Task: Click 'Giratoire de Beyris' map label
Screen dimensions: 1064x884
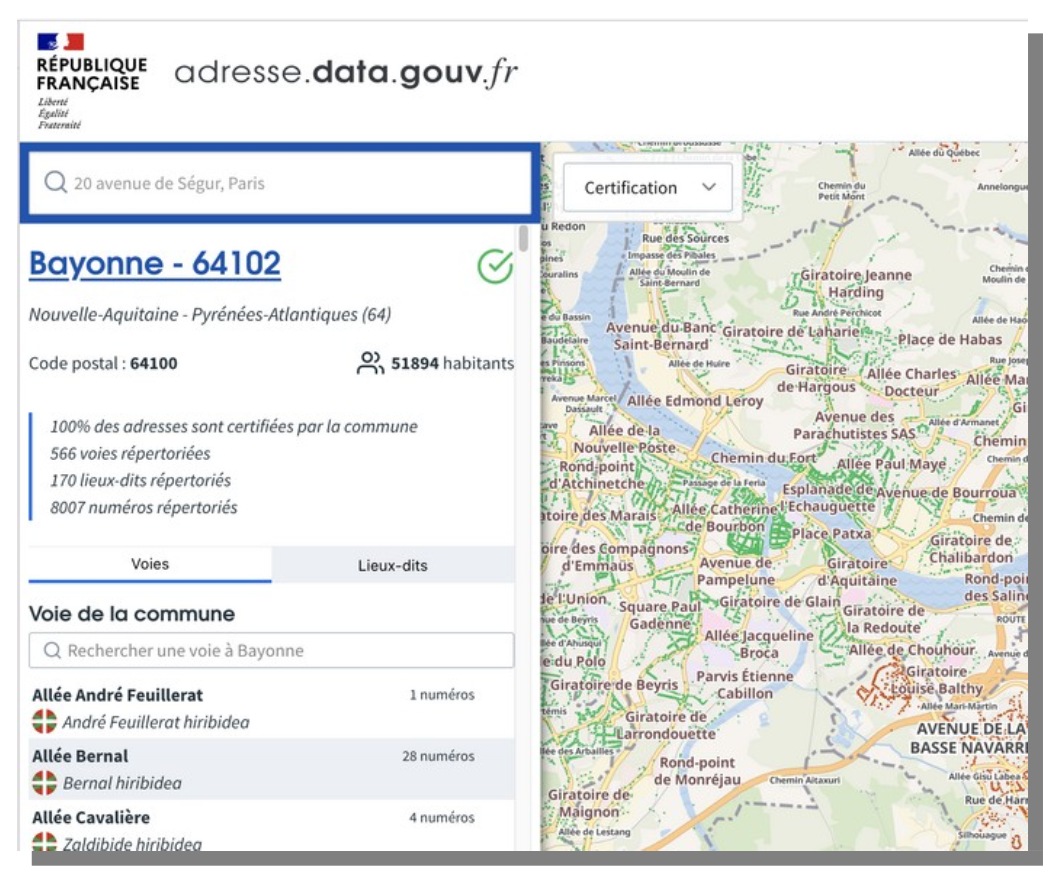Action: coord(613,685)
